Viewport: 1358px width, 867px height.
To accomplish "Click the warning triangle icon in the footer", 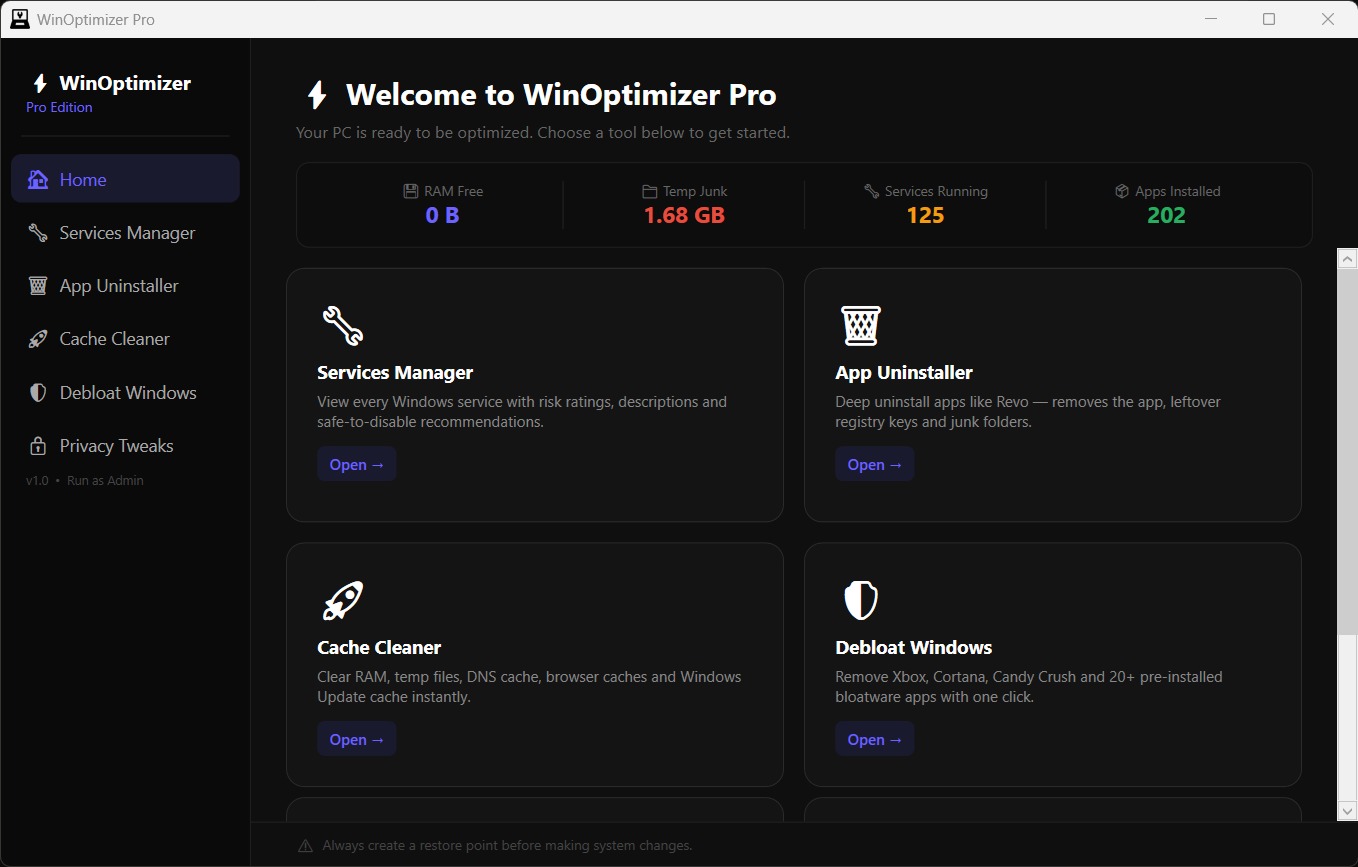I will coord(305,846).
